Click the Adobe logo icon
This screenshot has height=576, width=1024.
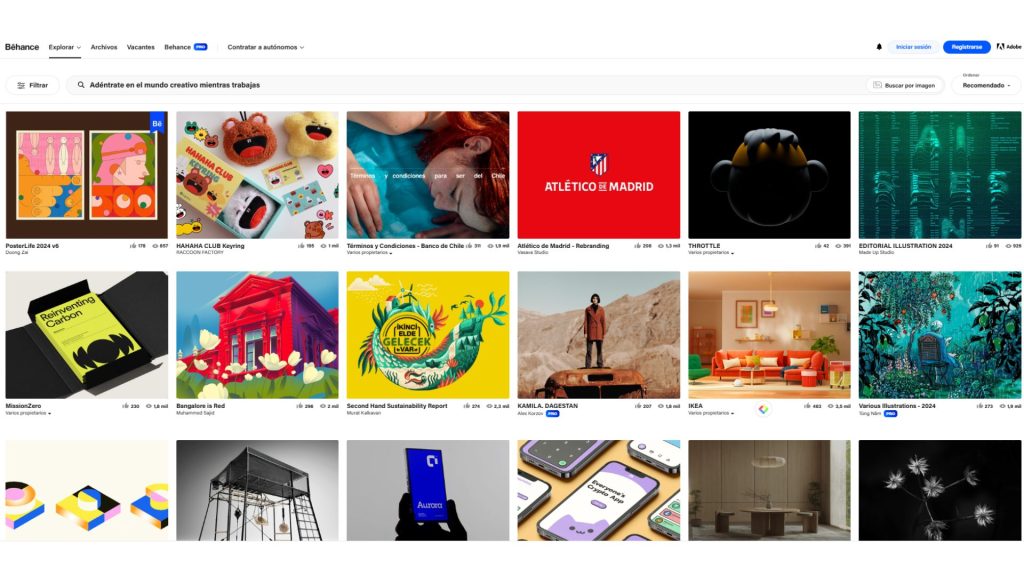point(1000,47)
